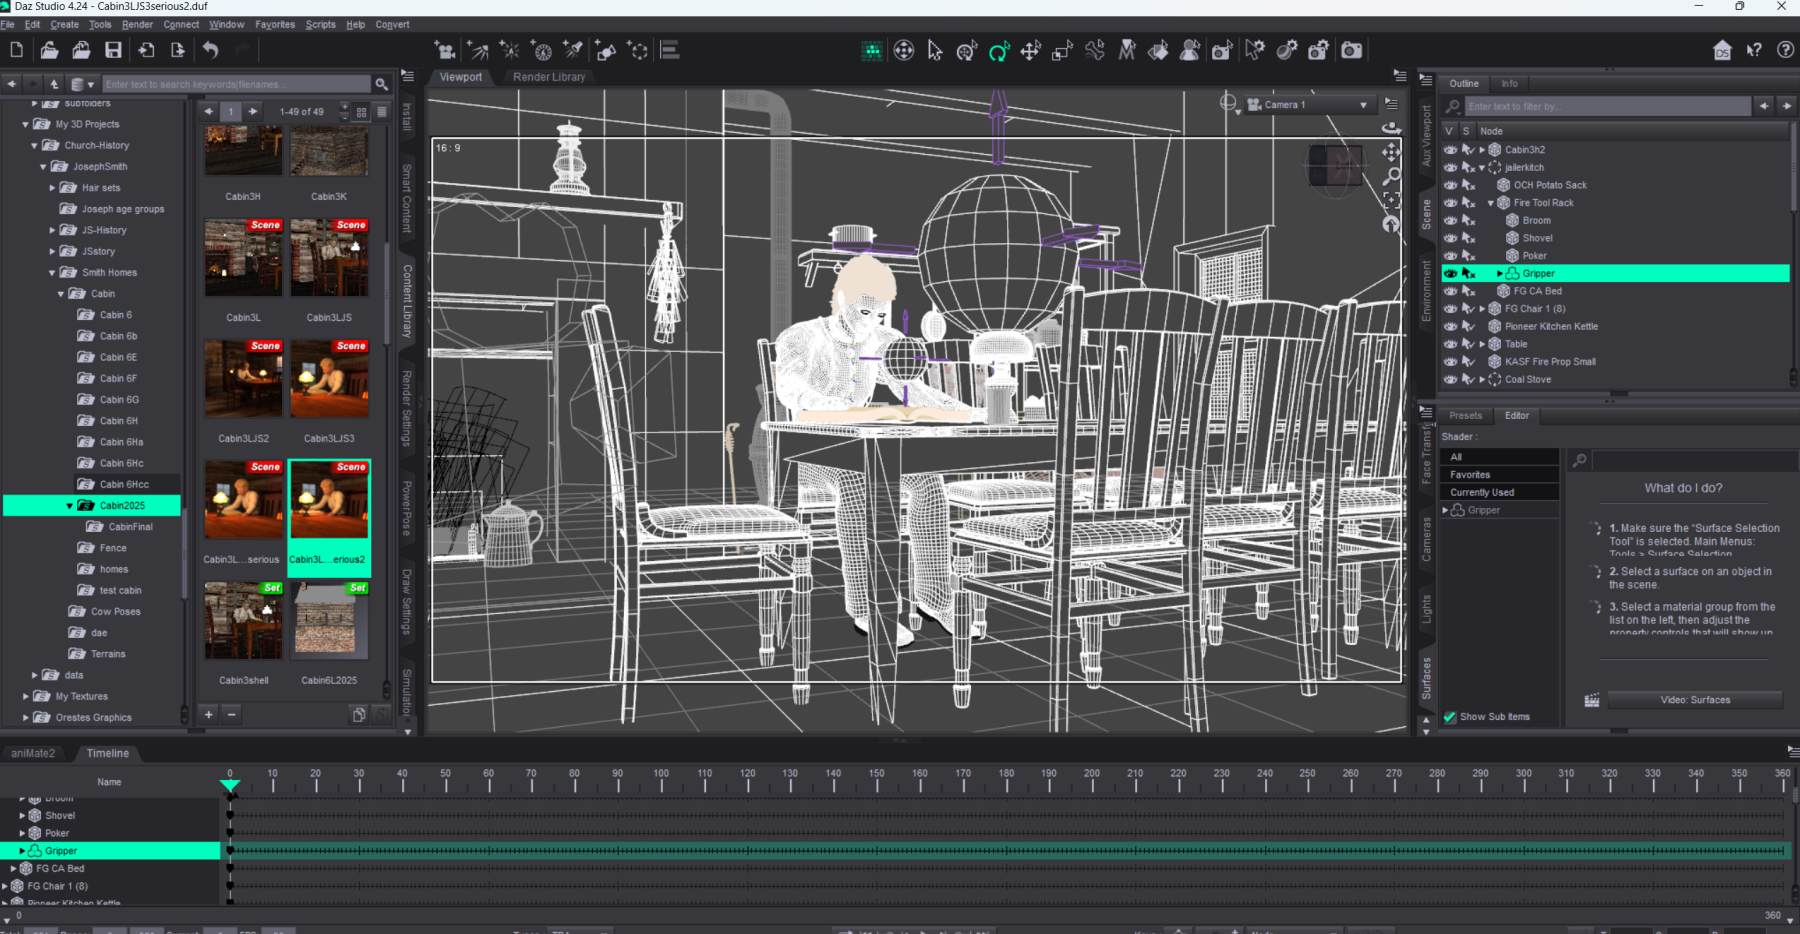Click the Undo arrow in toolbar
The width and height of the screenshot is (1800, 934).
210,50
